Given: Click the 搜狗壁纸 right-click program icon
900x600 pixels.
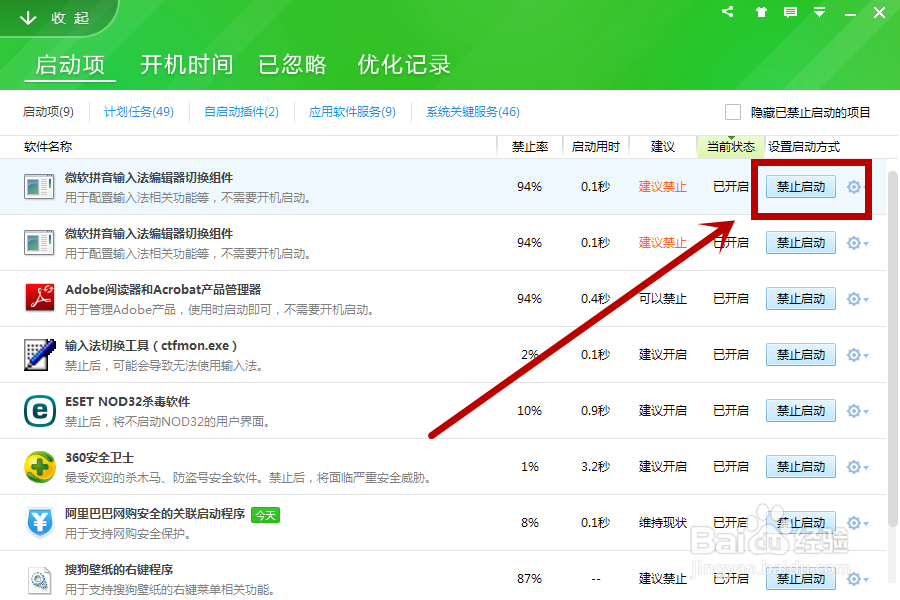Looking at the screenshot, I should 39,581.
